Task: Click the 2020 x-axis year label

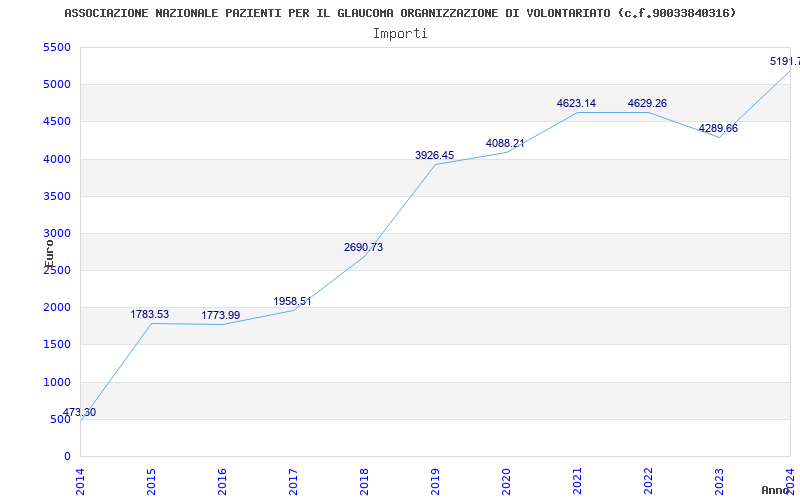Action: 506,482
